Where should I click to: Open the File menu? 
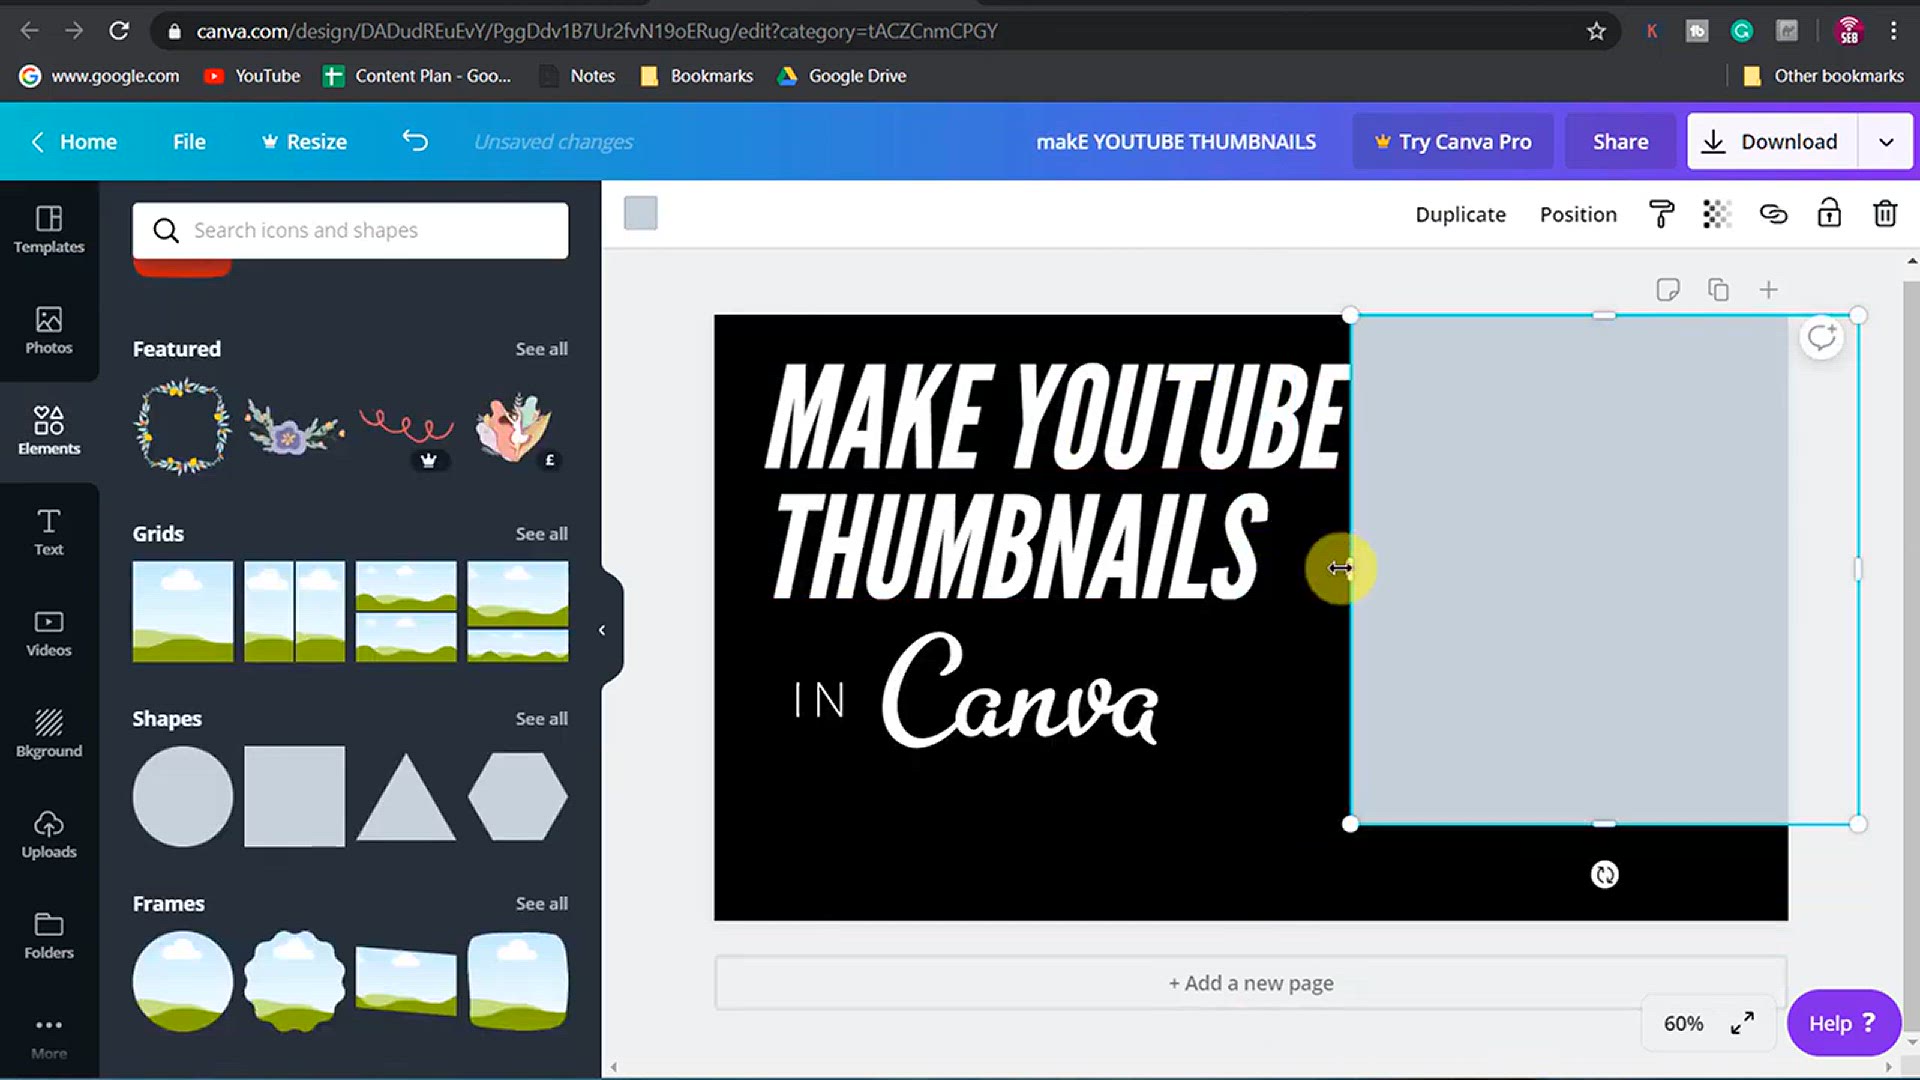pos(189,142)
